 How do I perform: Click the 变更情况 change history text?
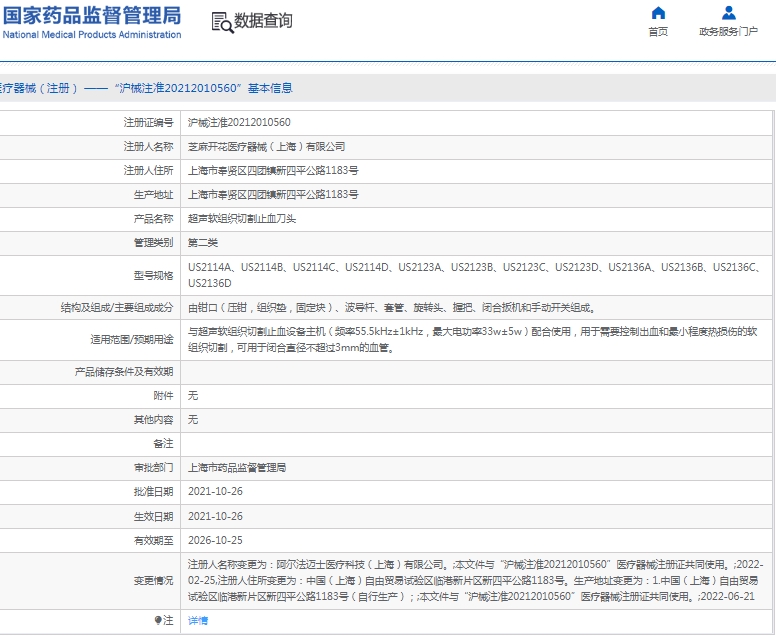point(476,581)
